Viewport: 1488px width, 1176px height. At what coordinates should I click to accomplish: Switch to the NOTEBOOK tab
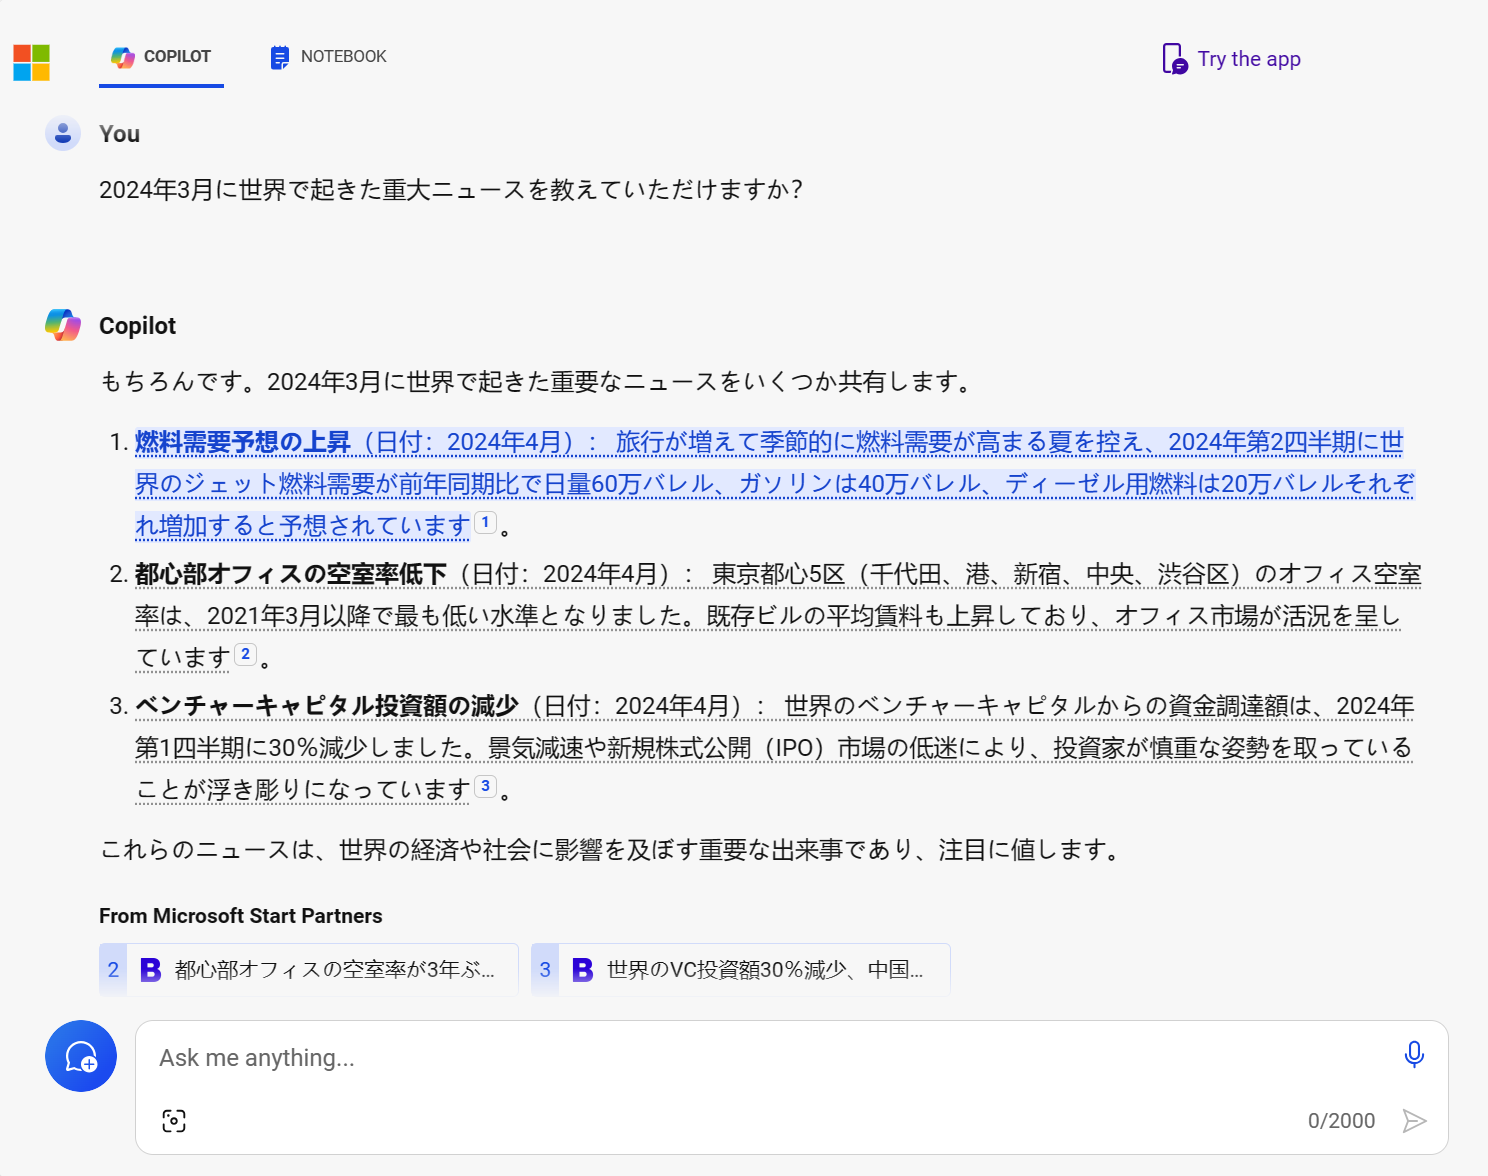point(344,57)
